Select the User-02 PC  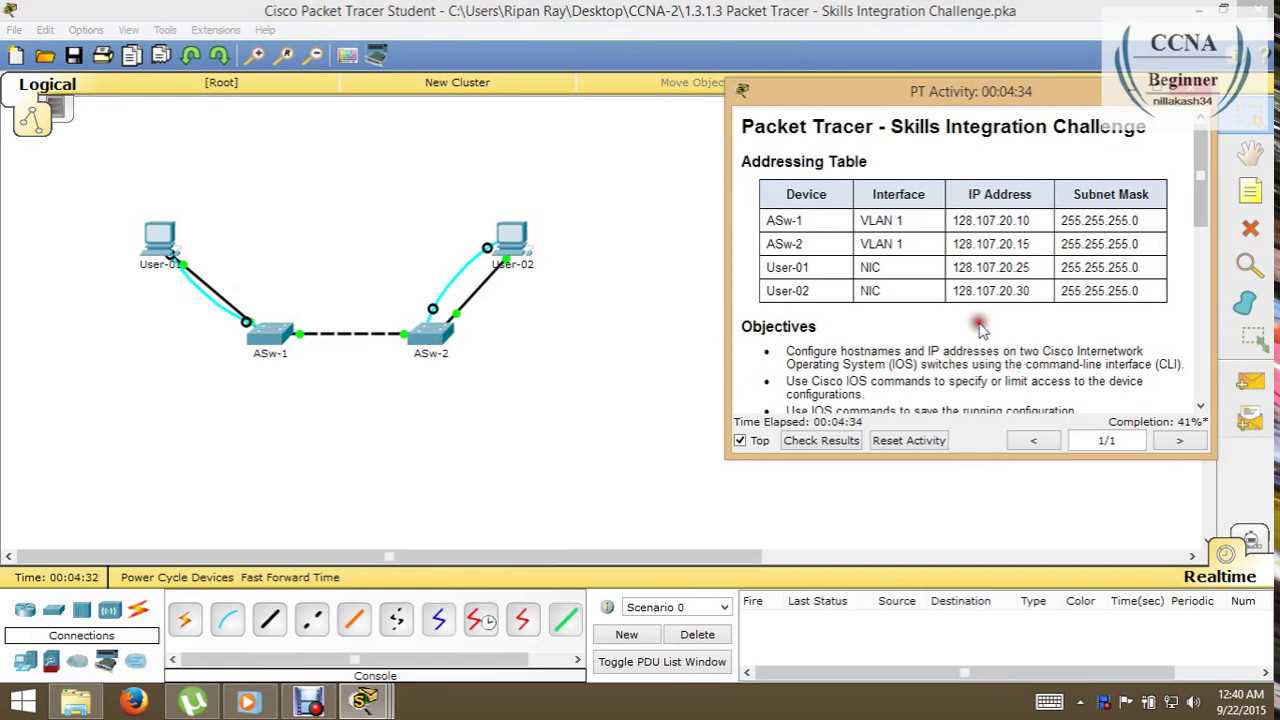click(511, 239)
